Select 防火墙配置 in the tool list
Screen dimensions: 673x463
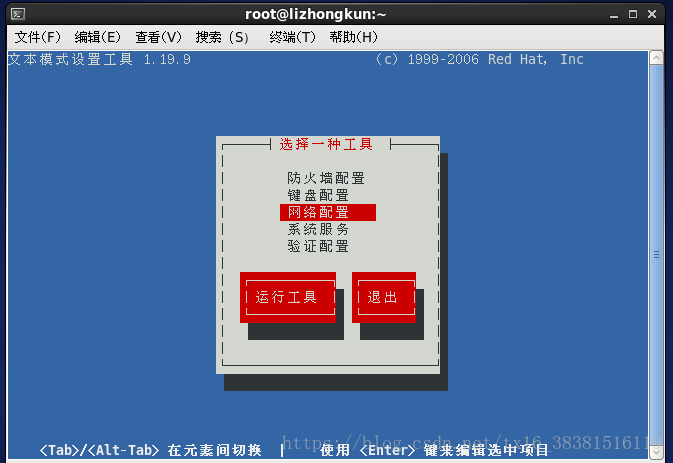[326, 178]
